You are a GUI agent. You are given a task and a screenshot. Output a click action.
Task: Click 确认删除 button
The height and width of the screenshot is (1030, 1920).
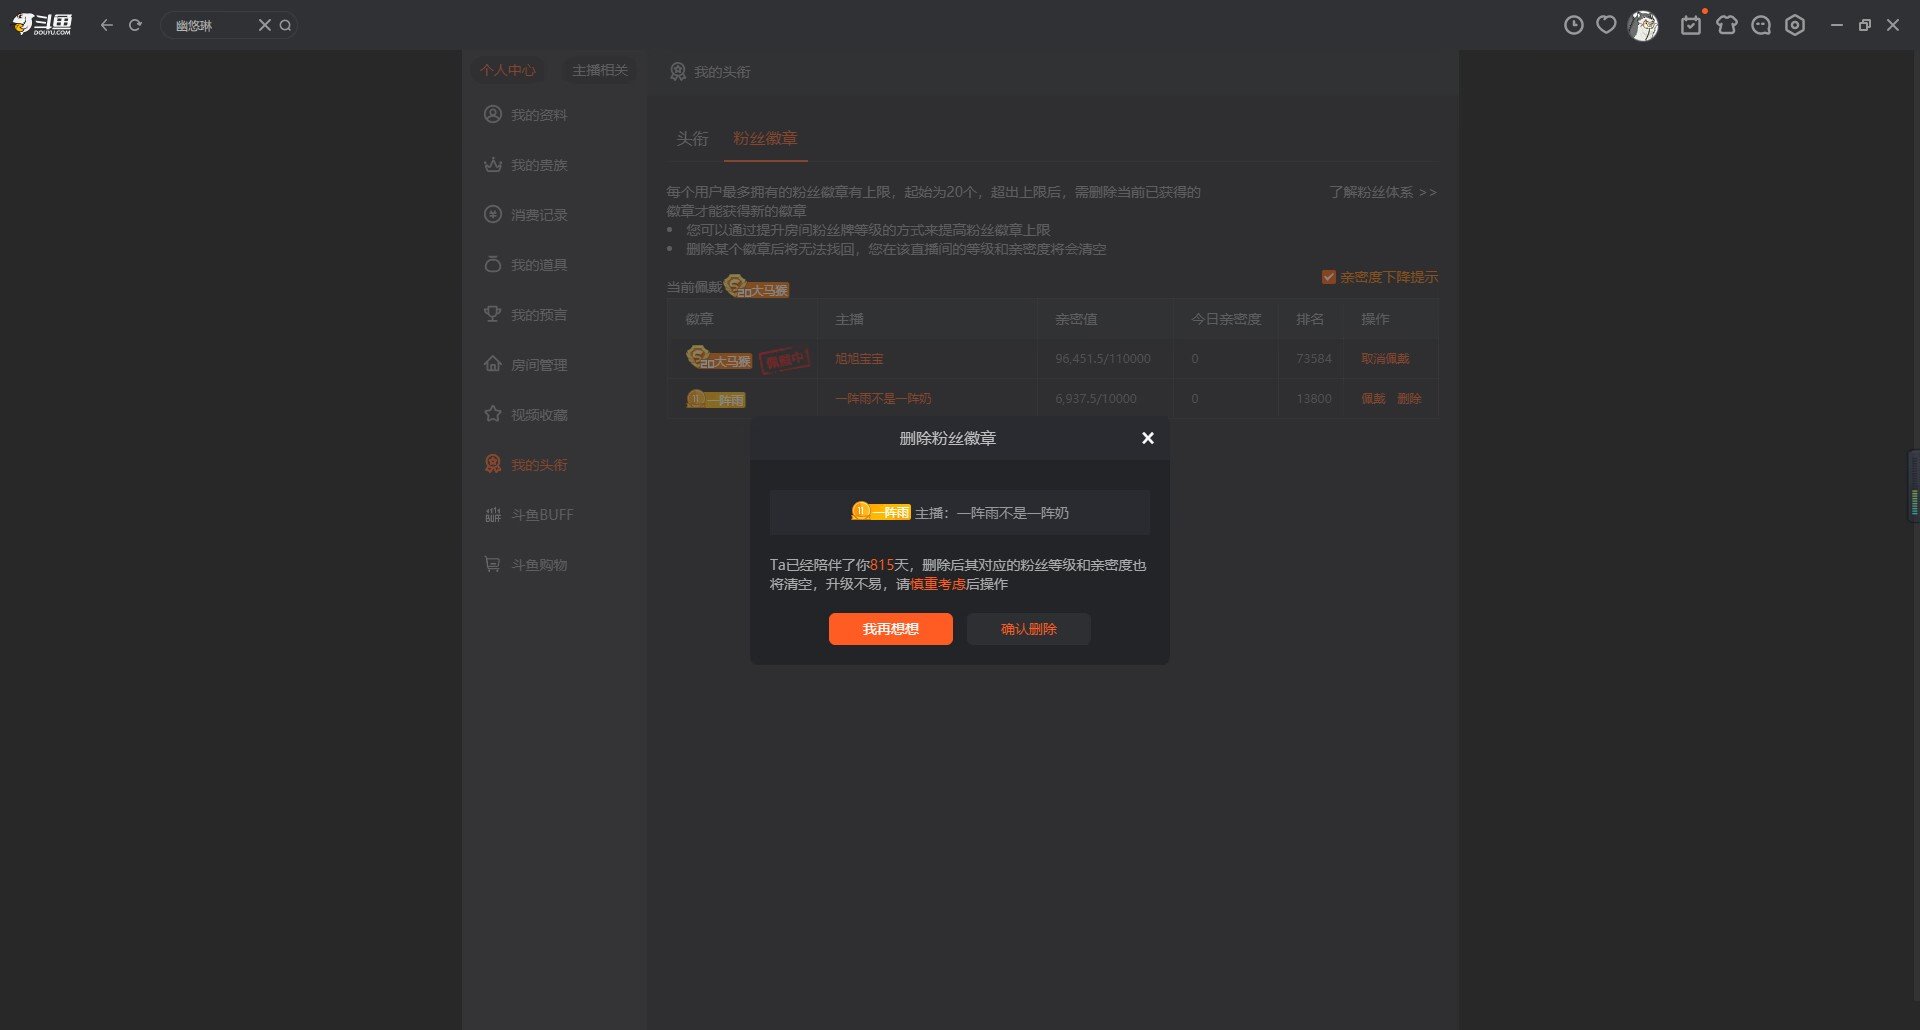click(1029, 629)
